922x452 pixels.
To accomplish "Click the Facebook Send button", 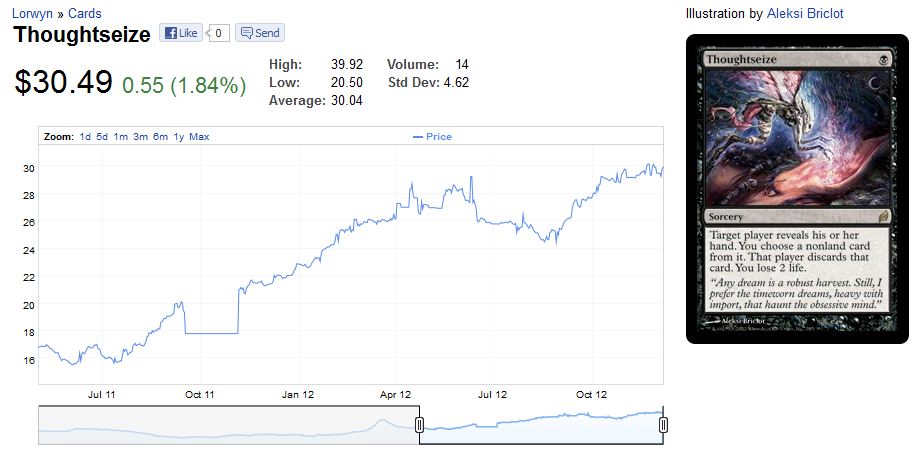I will [x=260, y=33].
